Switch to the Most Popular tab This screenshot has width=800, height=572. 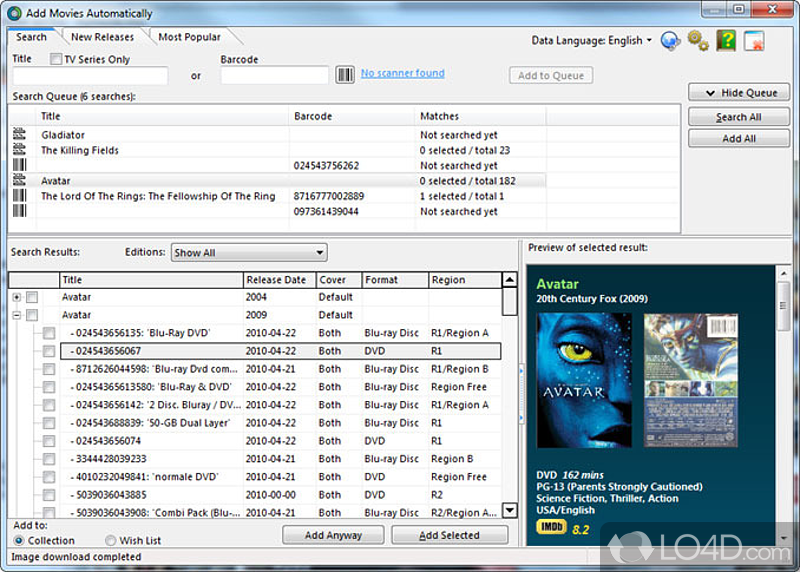click(189, 37)
